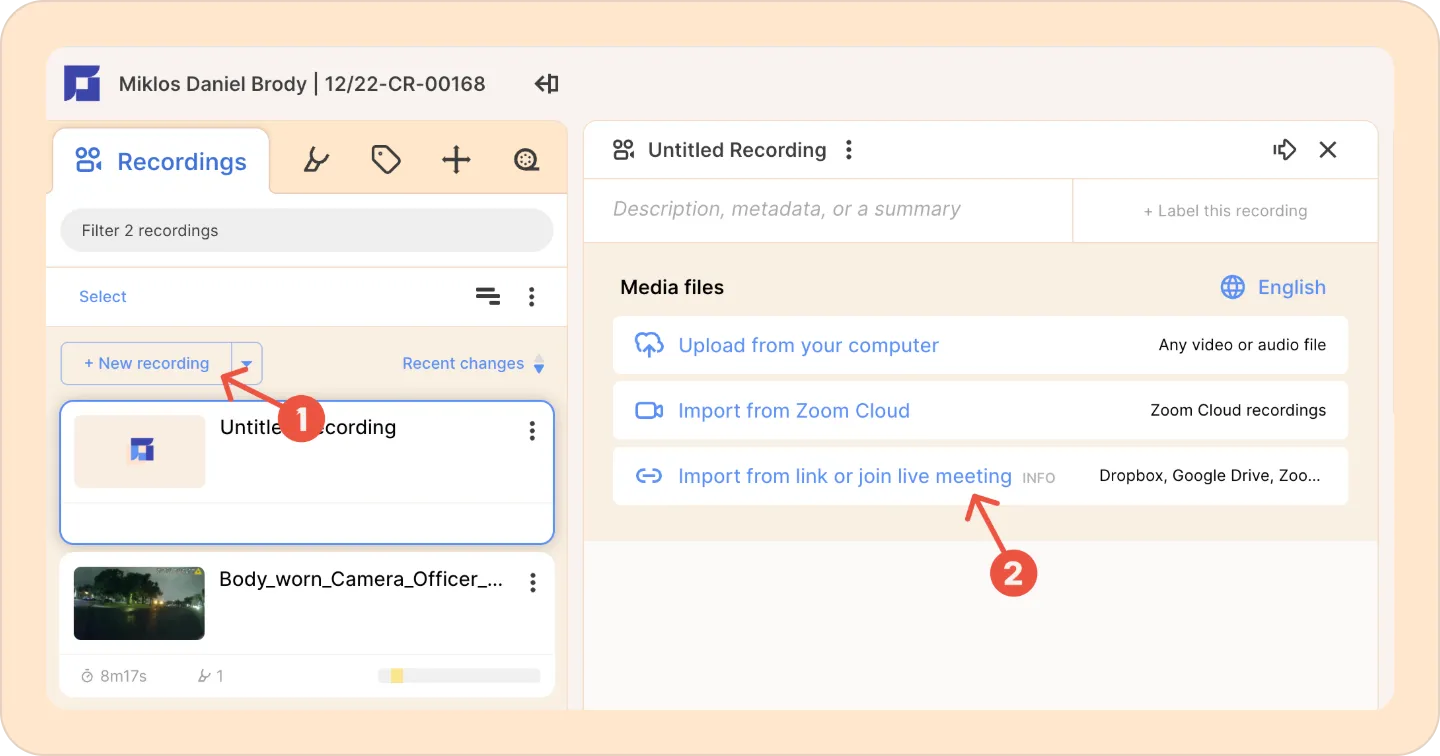Open the Body_worn_Camera video thumbnail
Image resolution: width=1440 pixels, height=756 pixels.
139,603
